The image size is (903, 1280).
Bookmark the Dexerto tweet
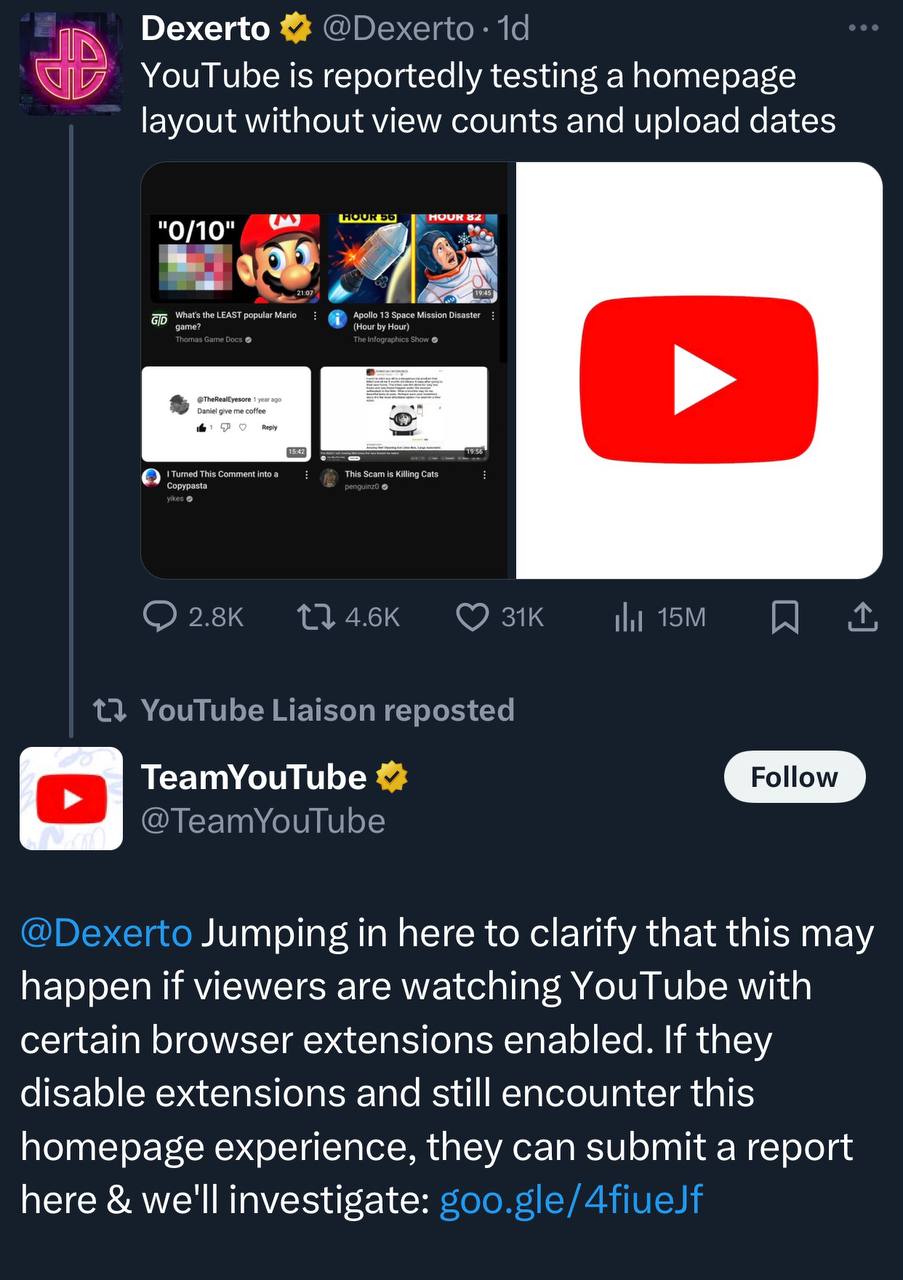[785, 617]
